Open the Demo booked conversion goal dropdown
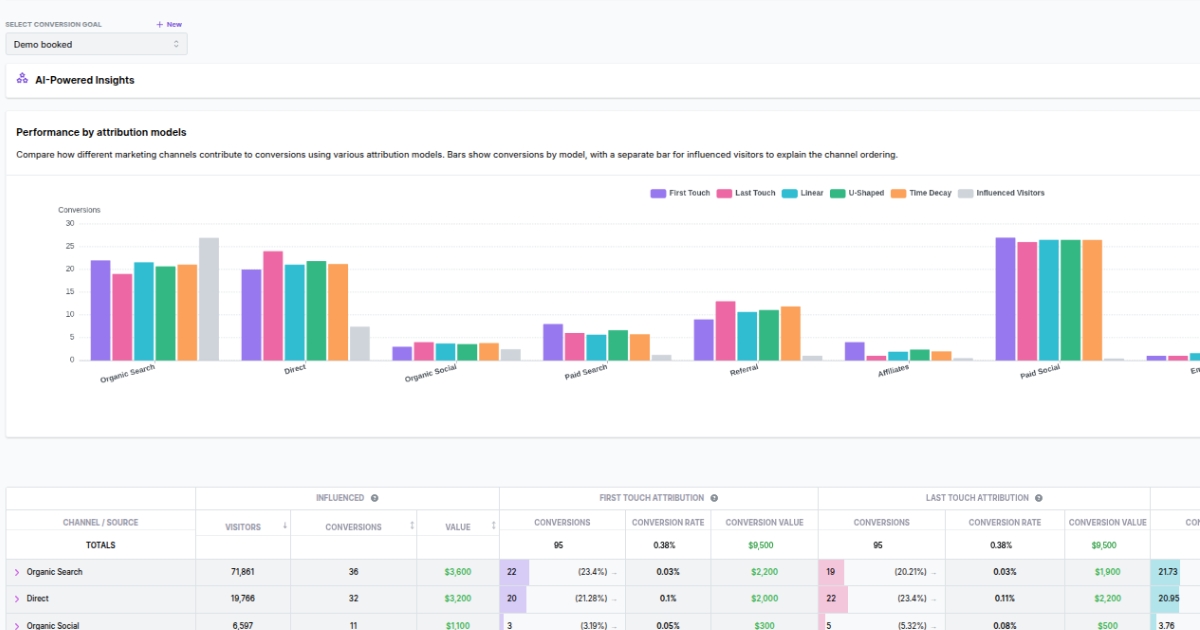The width and height of the screenshot is (1200, 630). tap(96, 44)
